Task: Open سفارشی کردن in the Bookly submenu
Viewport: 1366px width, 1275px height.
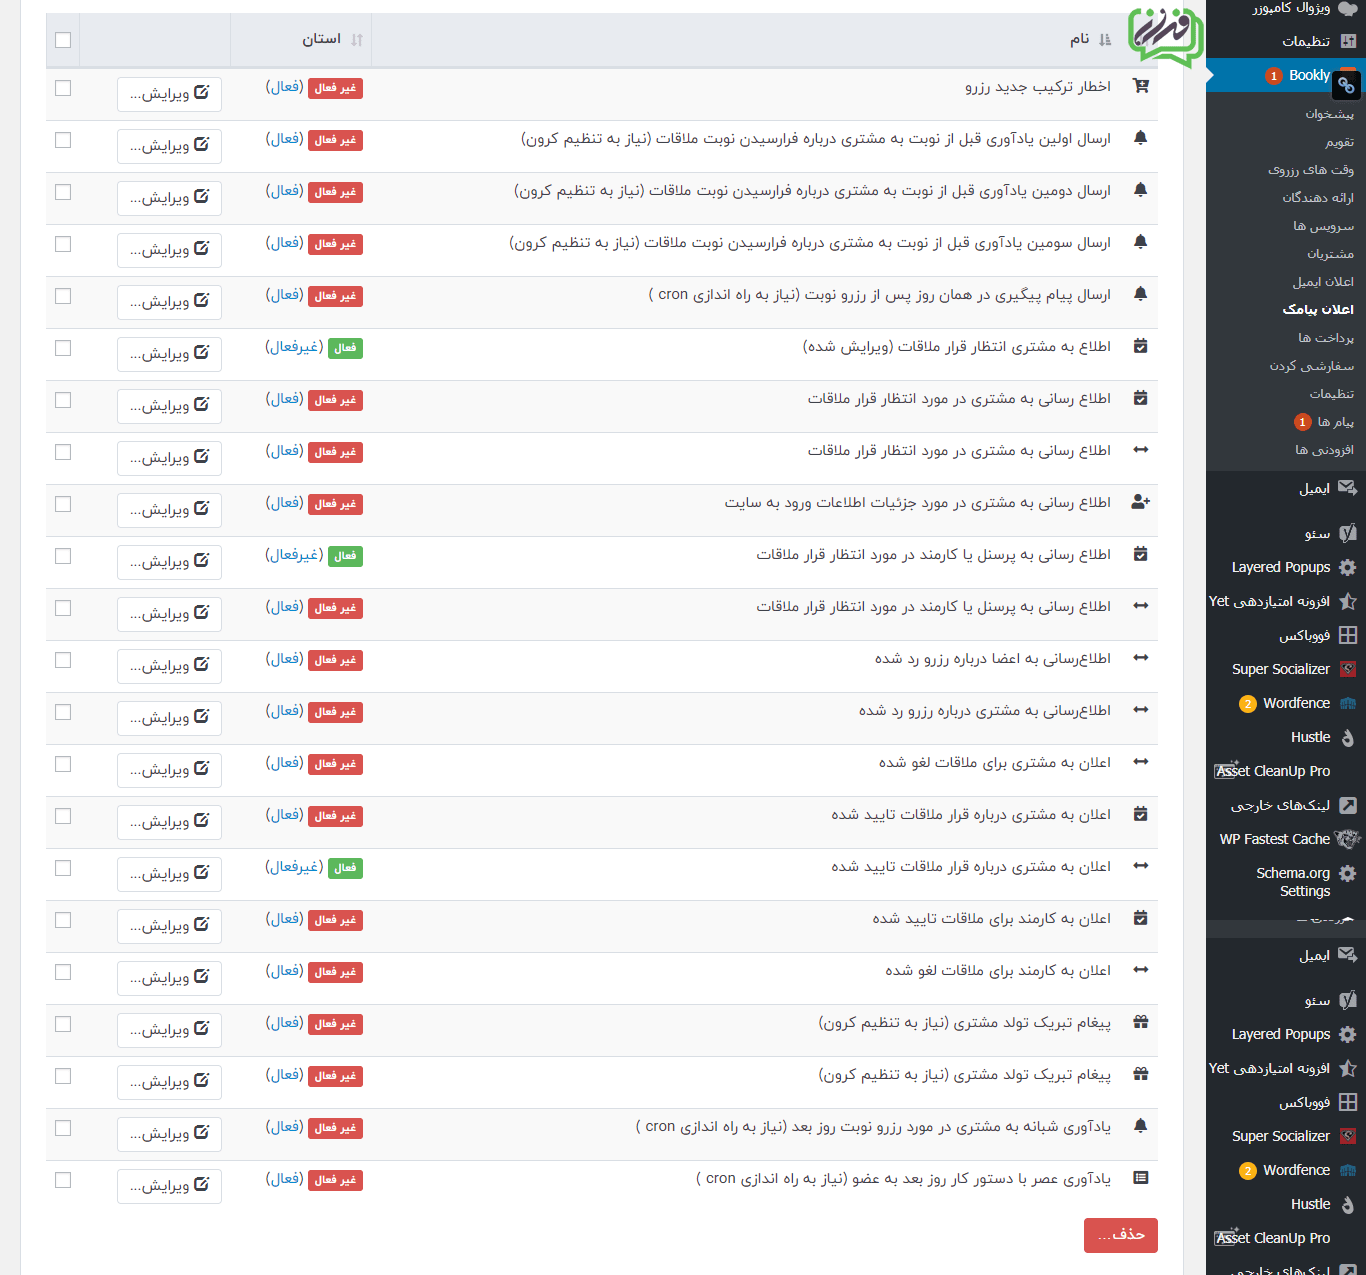Action: [1312, 366]
